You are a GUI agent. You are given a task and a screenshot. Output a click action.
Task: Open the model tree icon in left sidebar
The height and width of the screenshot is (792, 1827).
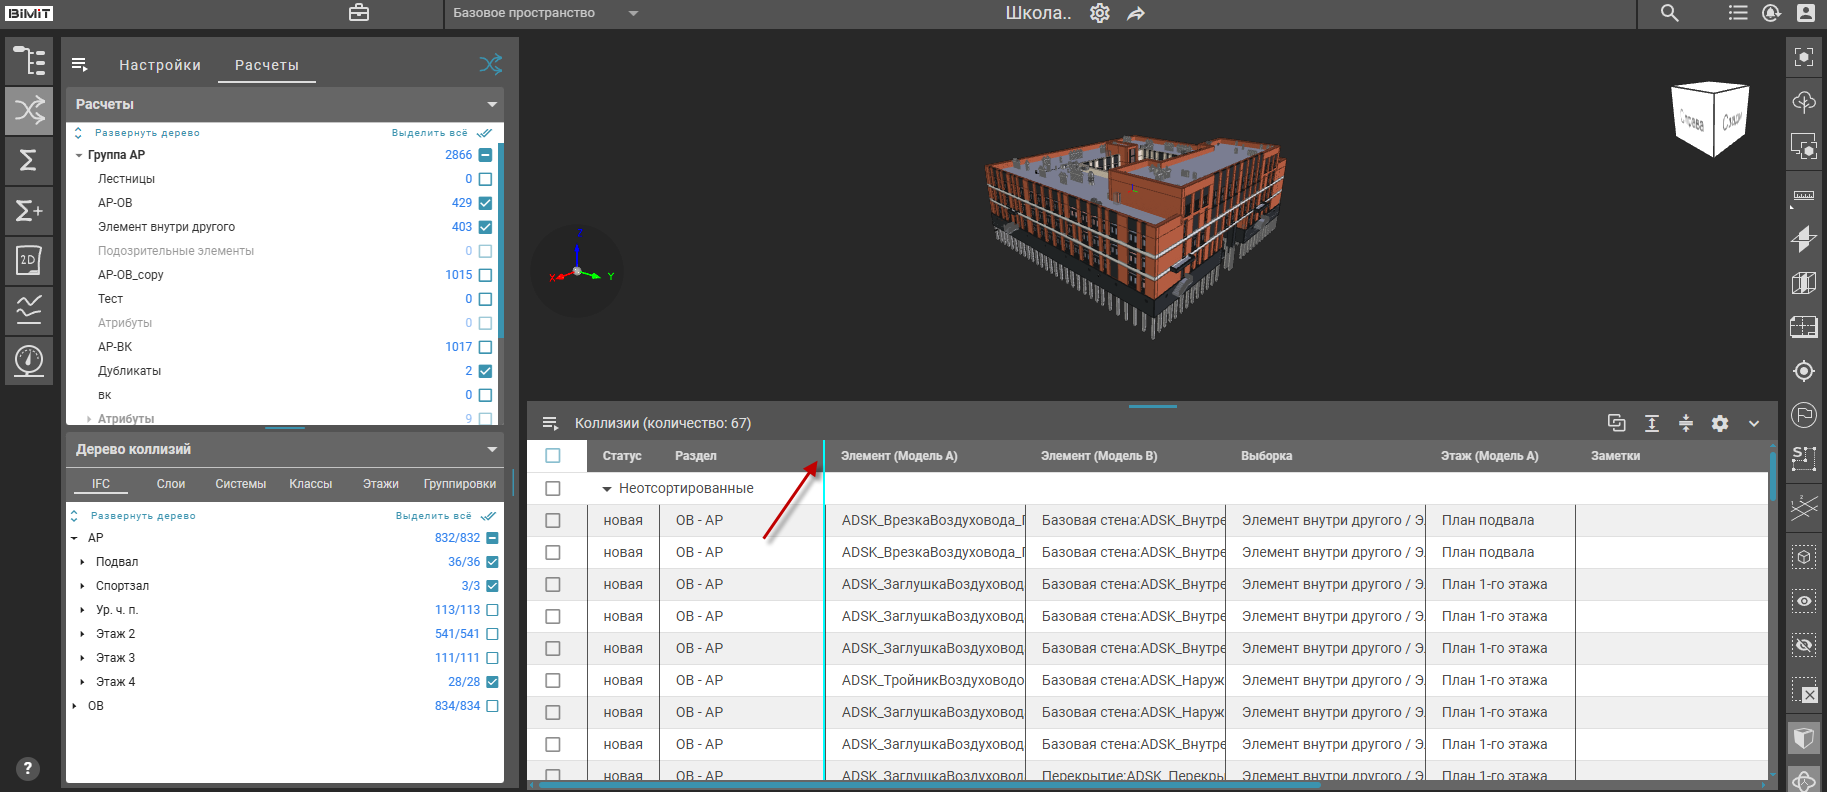pyautogui.click(x=29, y=62)
